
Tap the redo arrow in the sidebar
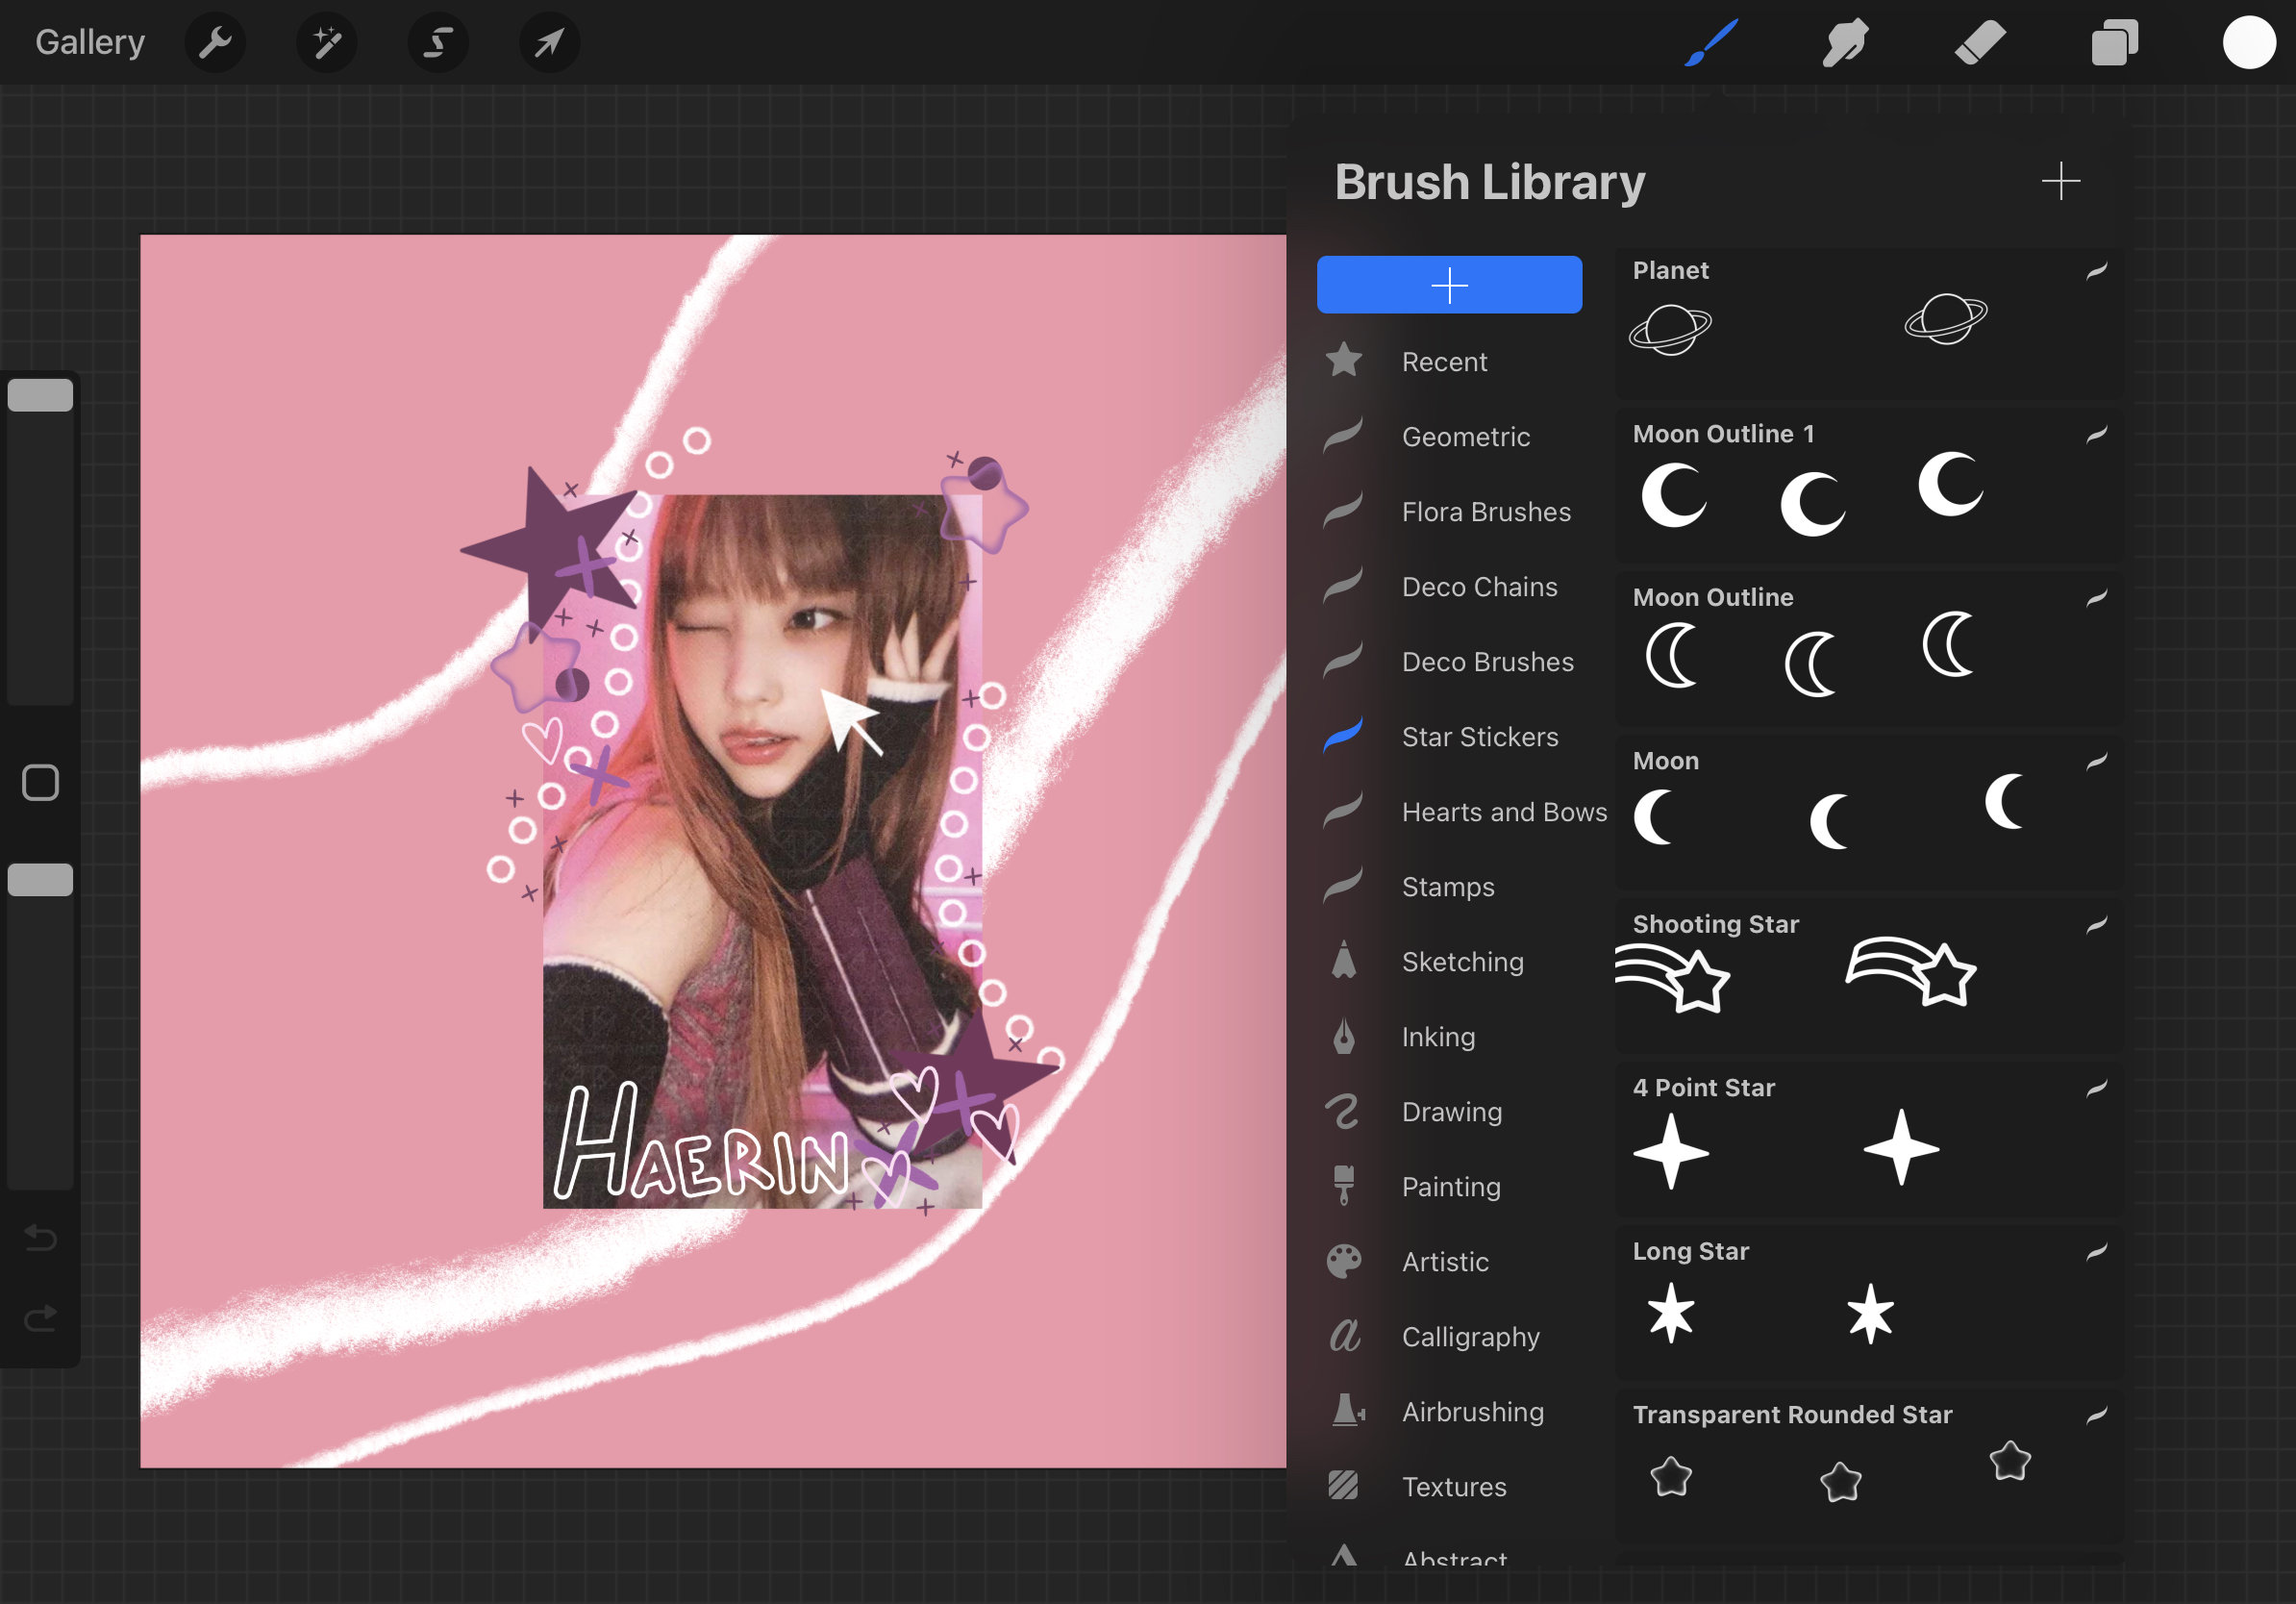click(x=40, y=1318)
